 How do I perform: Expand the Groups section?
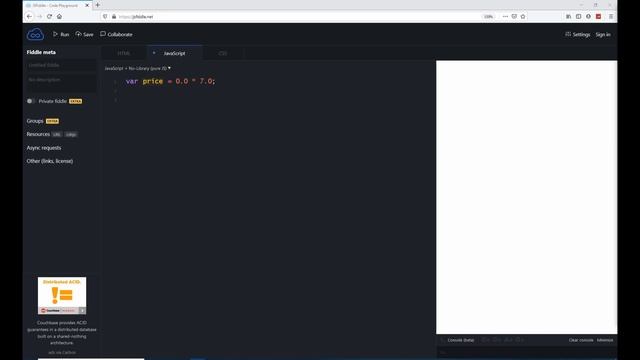[35, 121]
